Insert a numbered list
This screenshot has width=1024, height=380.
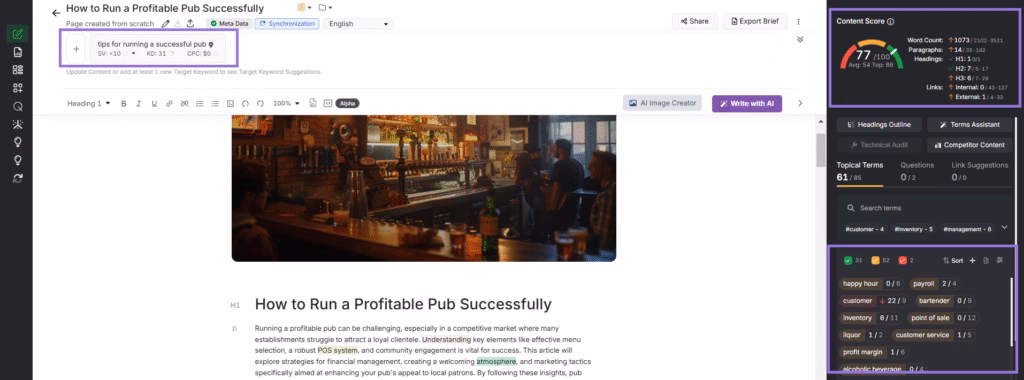(200, 103)
